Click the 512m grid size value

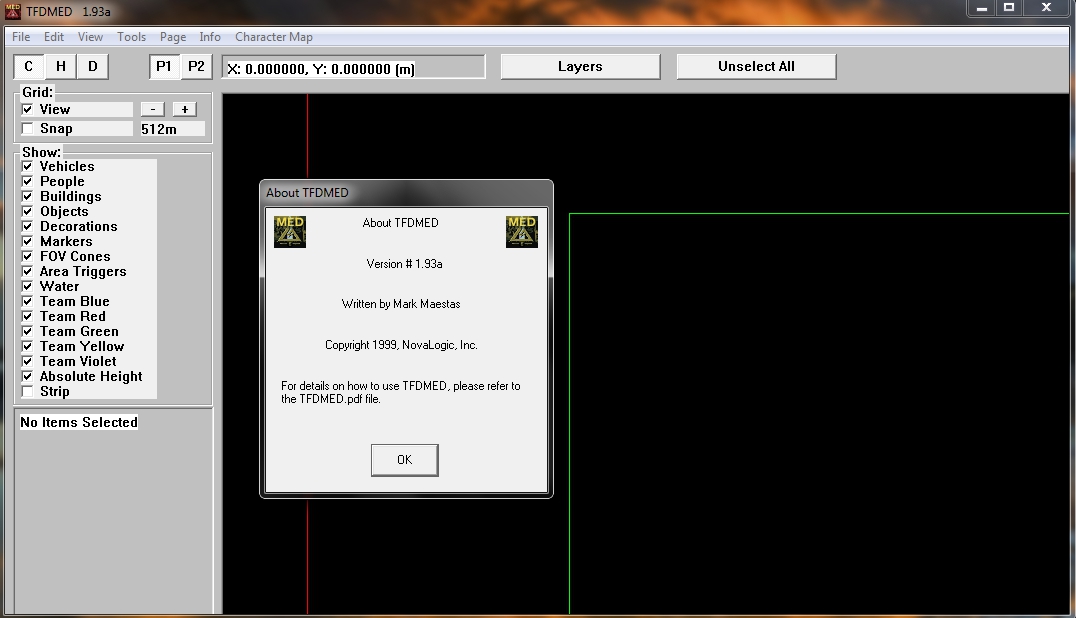tap(172, 129)
